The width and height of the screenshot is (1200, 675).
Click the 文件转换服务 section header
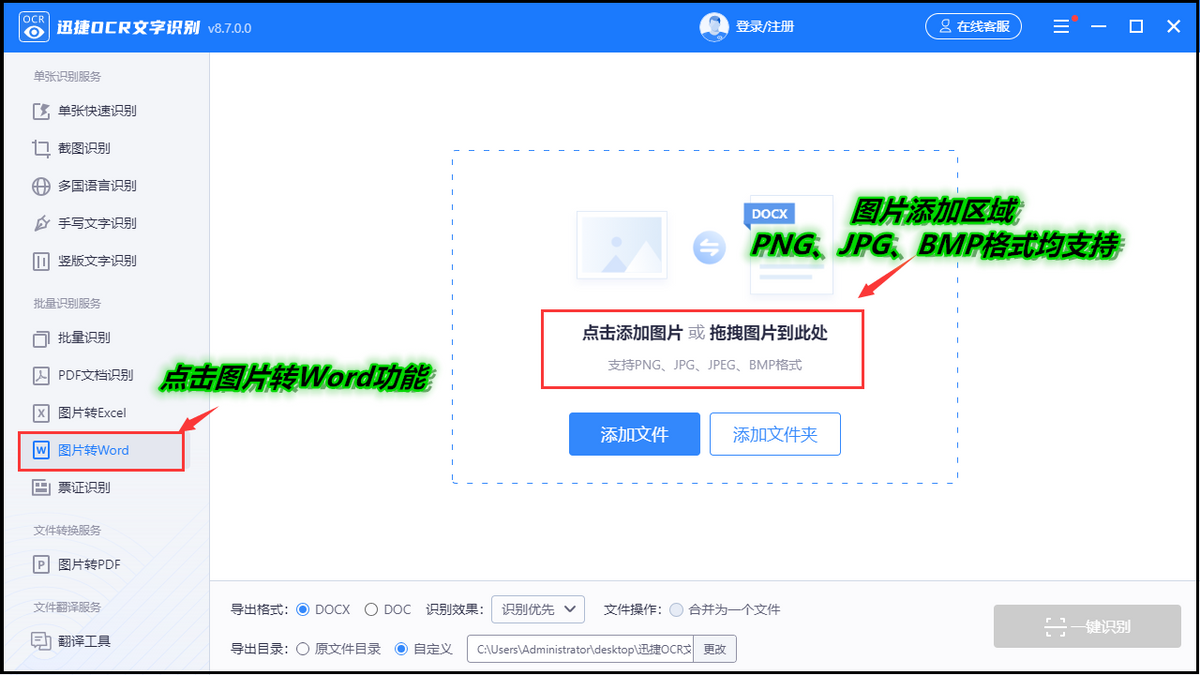[x=67, y=530]
